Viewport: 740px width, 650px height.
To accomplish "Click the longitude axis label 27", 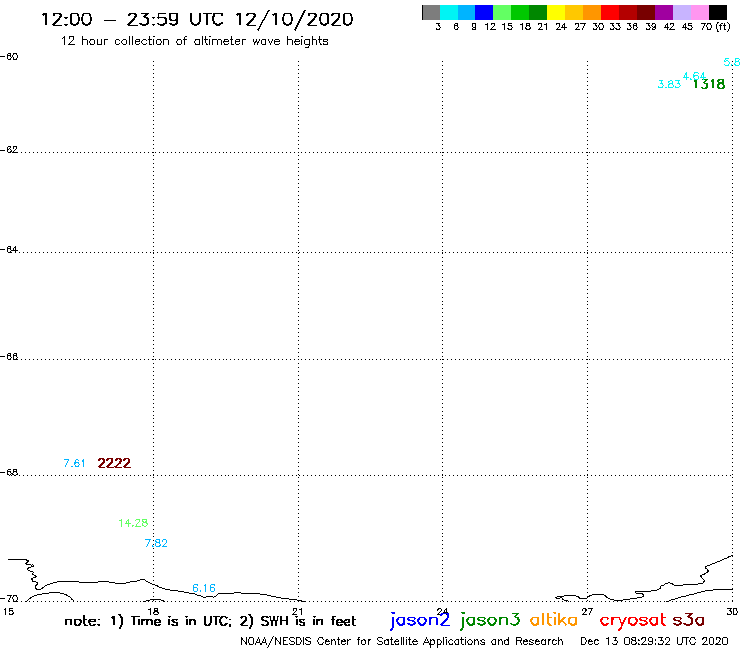I will pos(587,612).
